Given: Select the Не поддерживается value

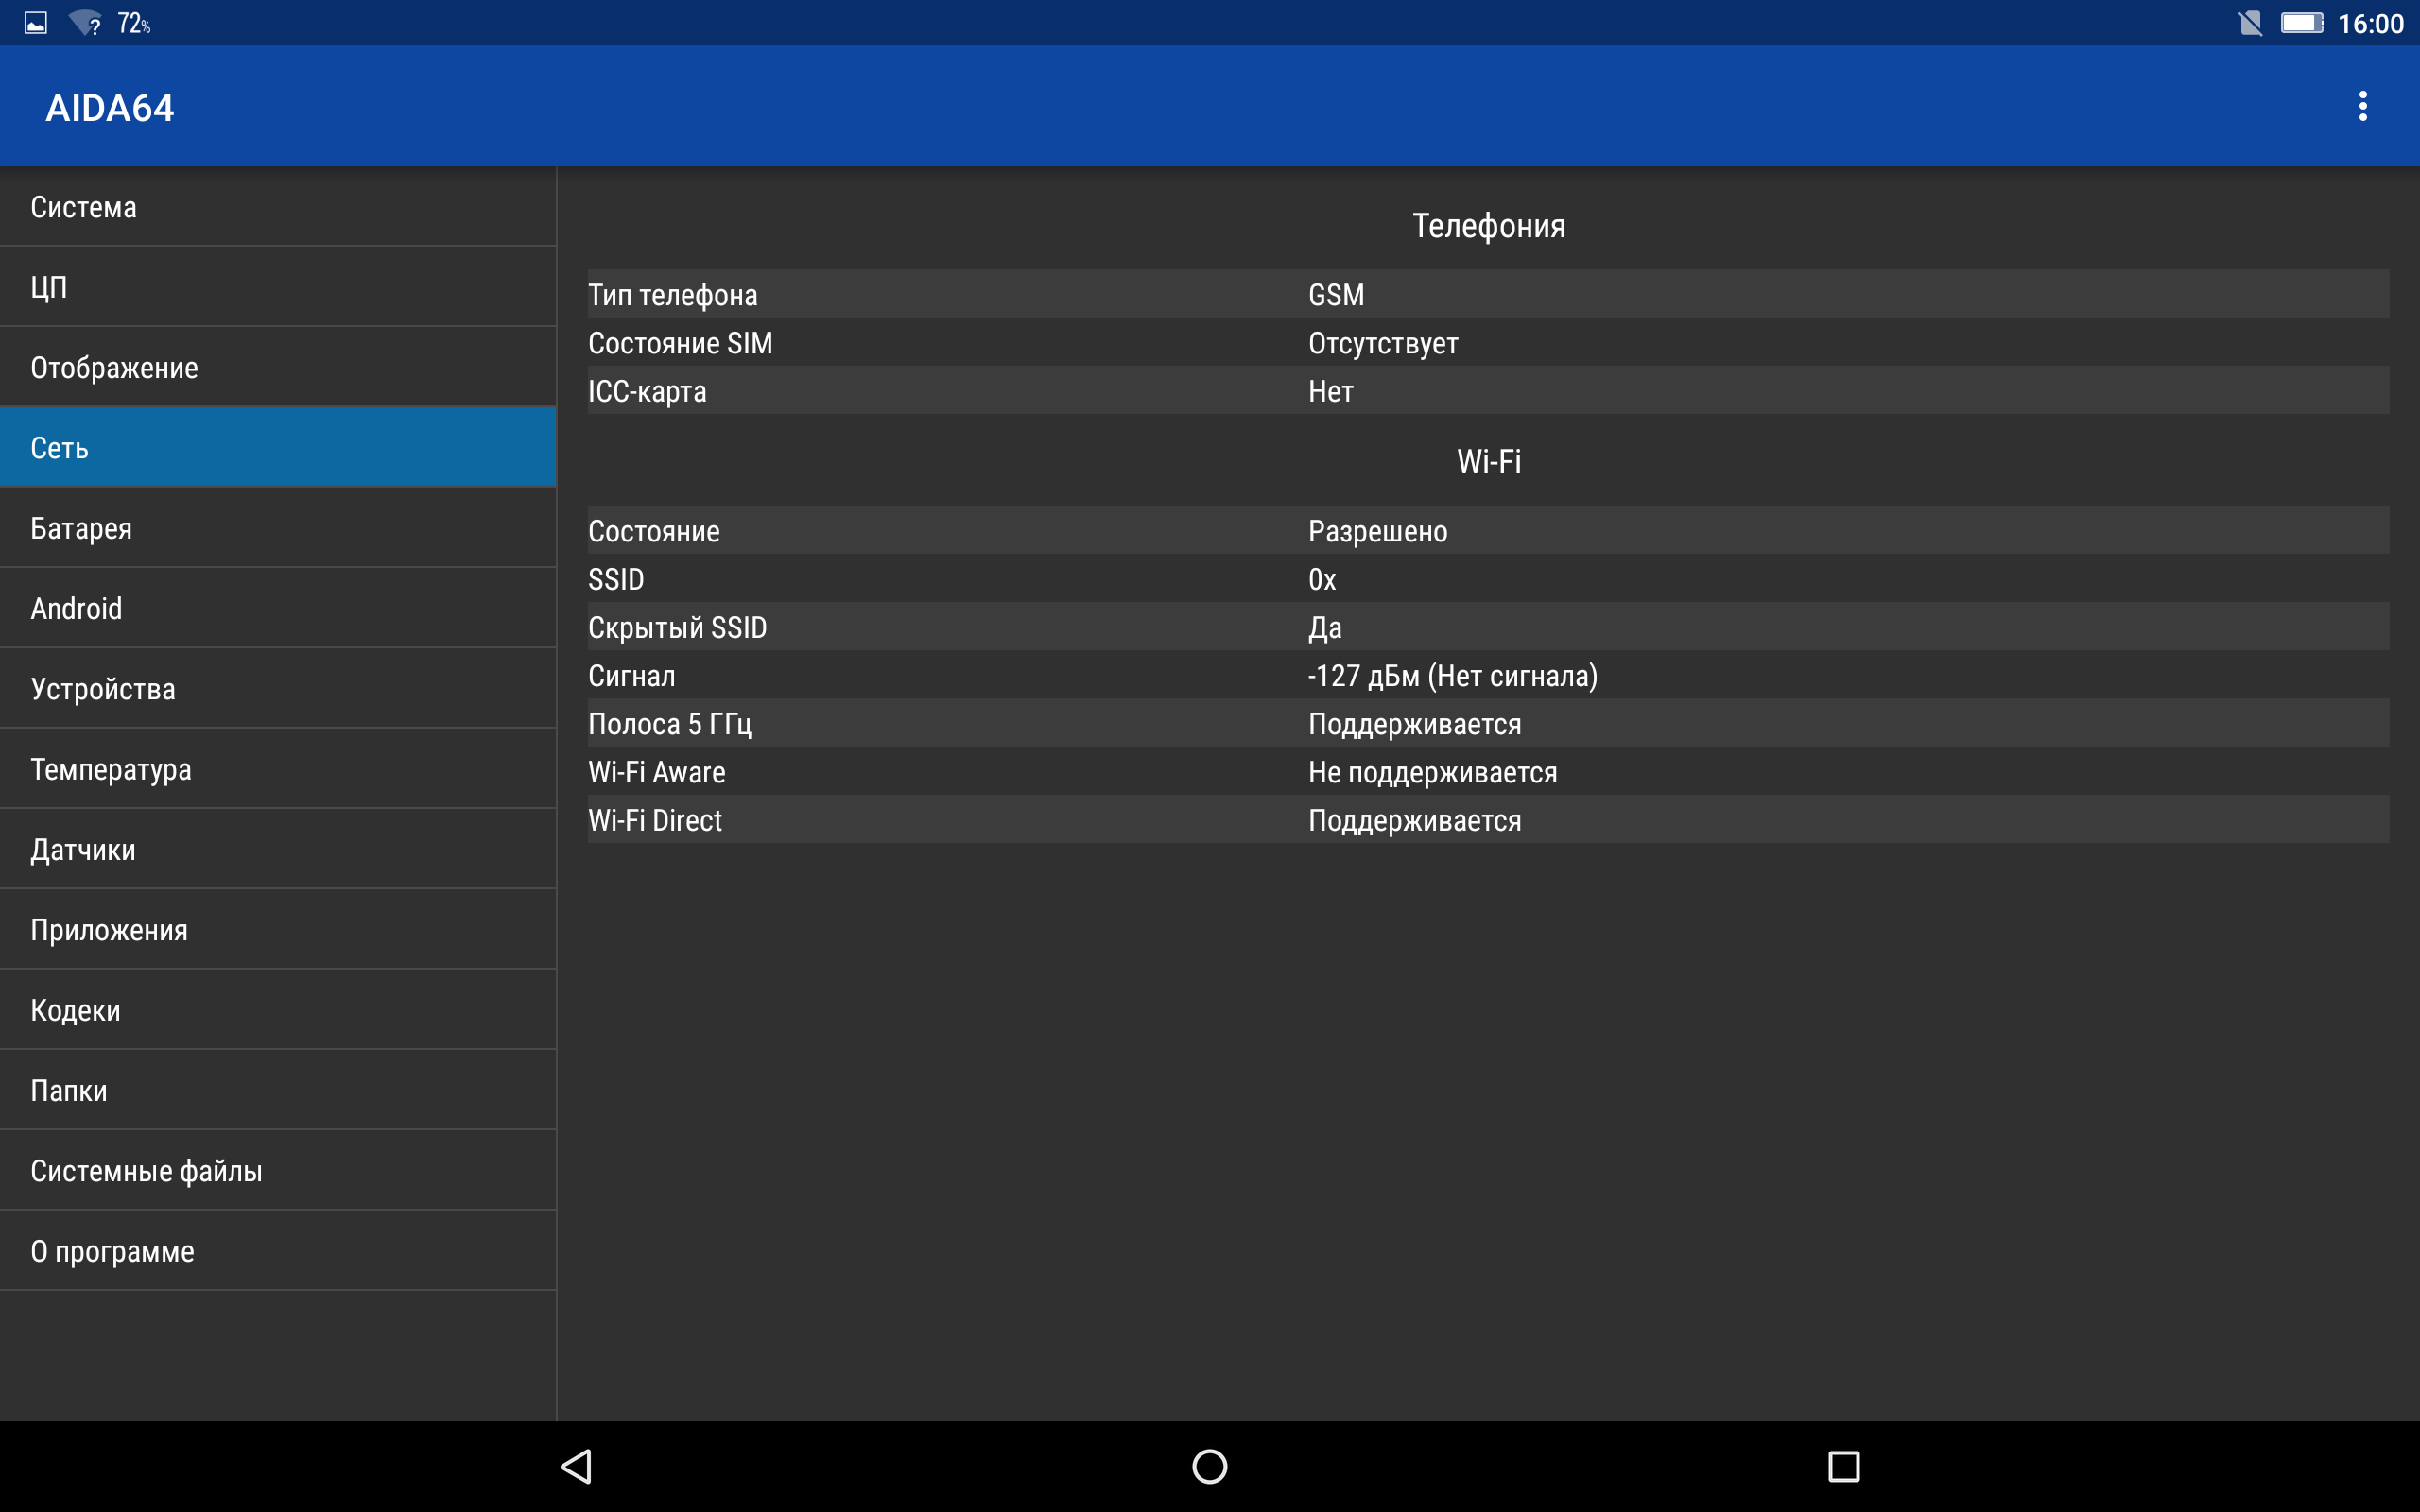Looking at the screenshot, I should tap(1432, 772).
